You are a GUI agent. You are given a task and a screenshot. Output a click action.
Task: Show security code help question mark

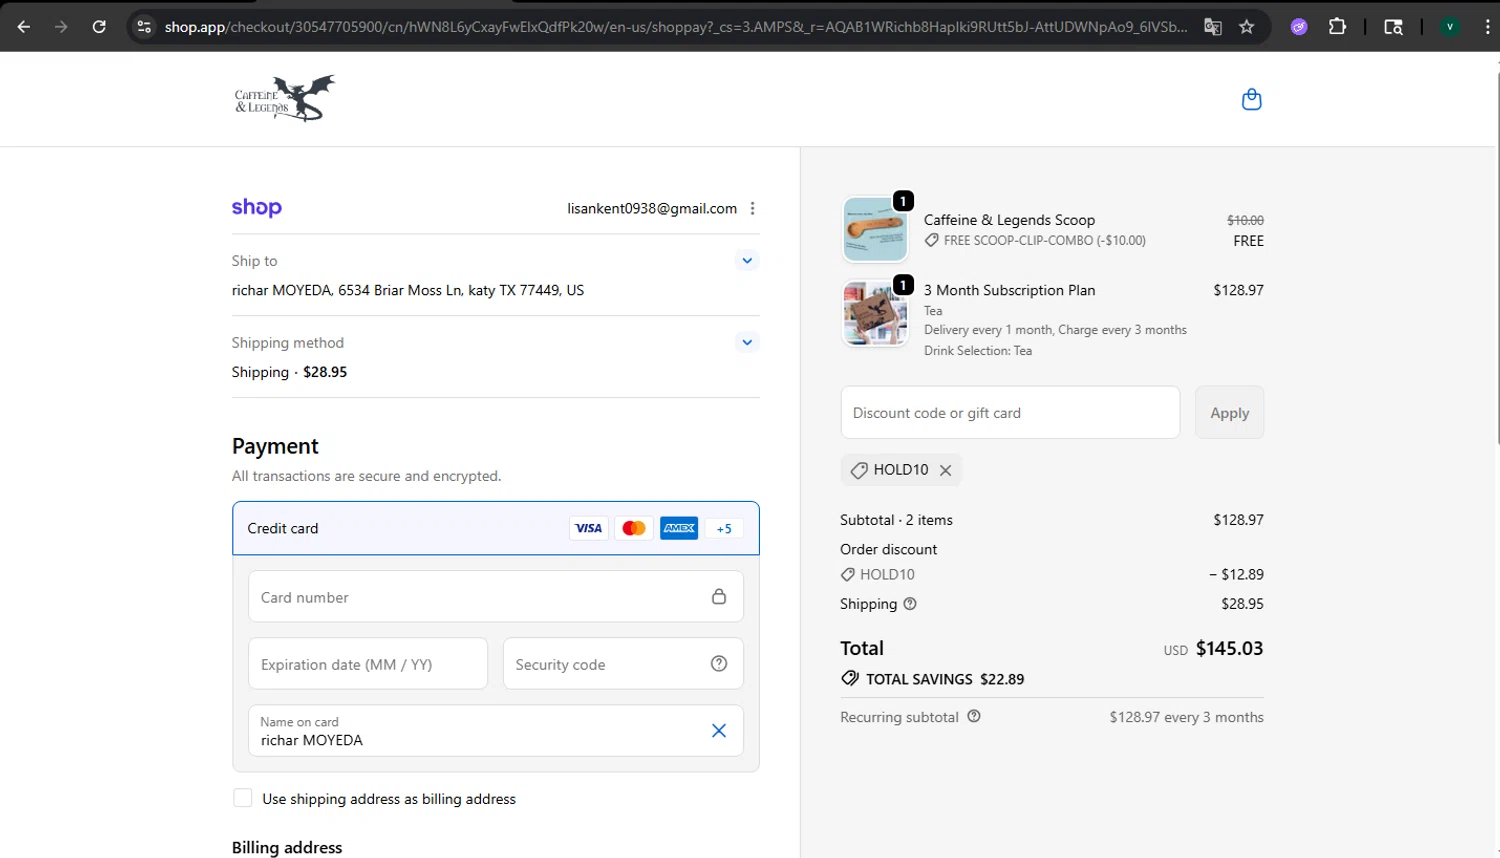(718, 663)
